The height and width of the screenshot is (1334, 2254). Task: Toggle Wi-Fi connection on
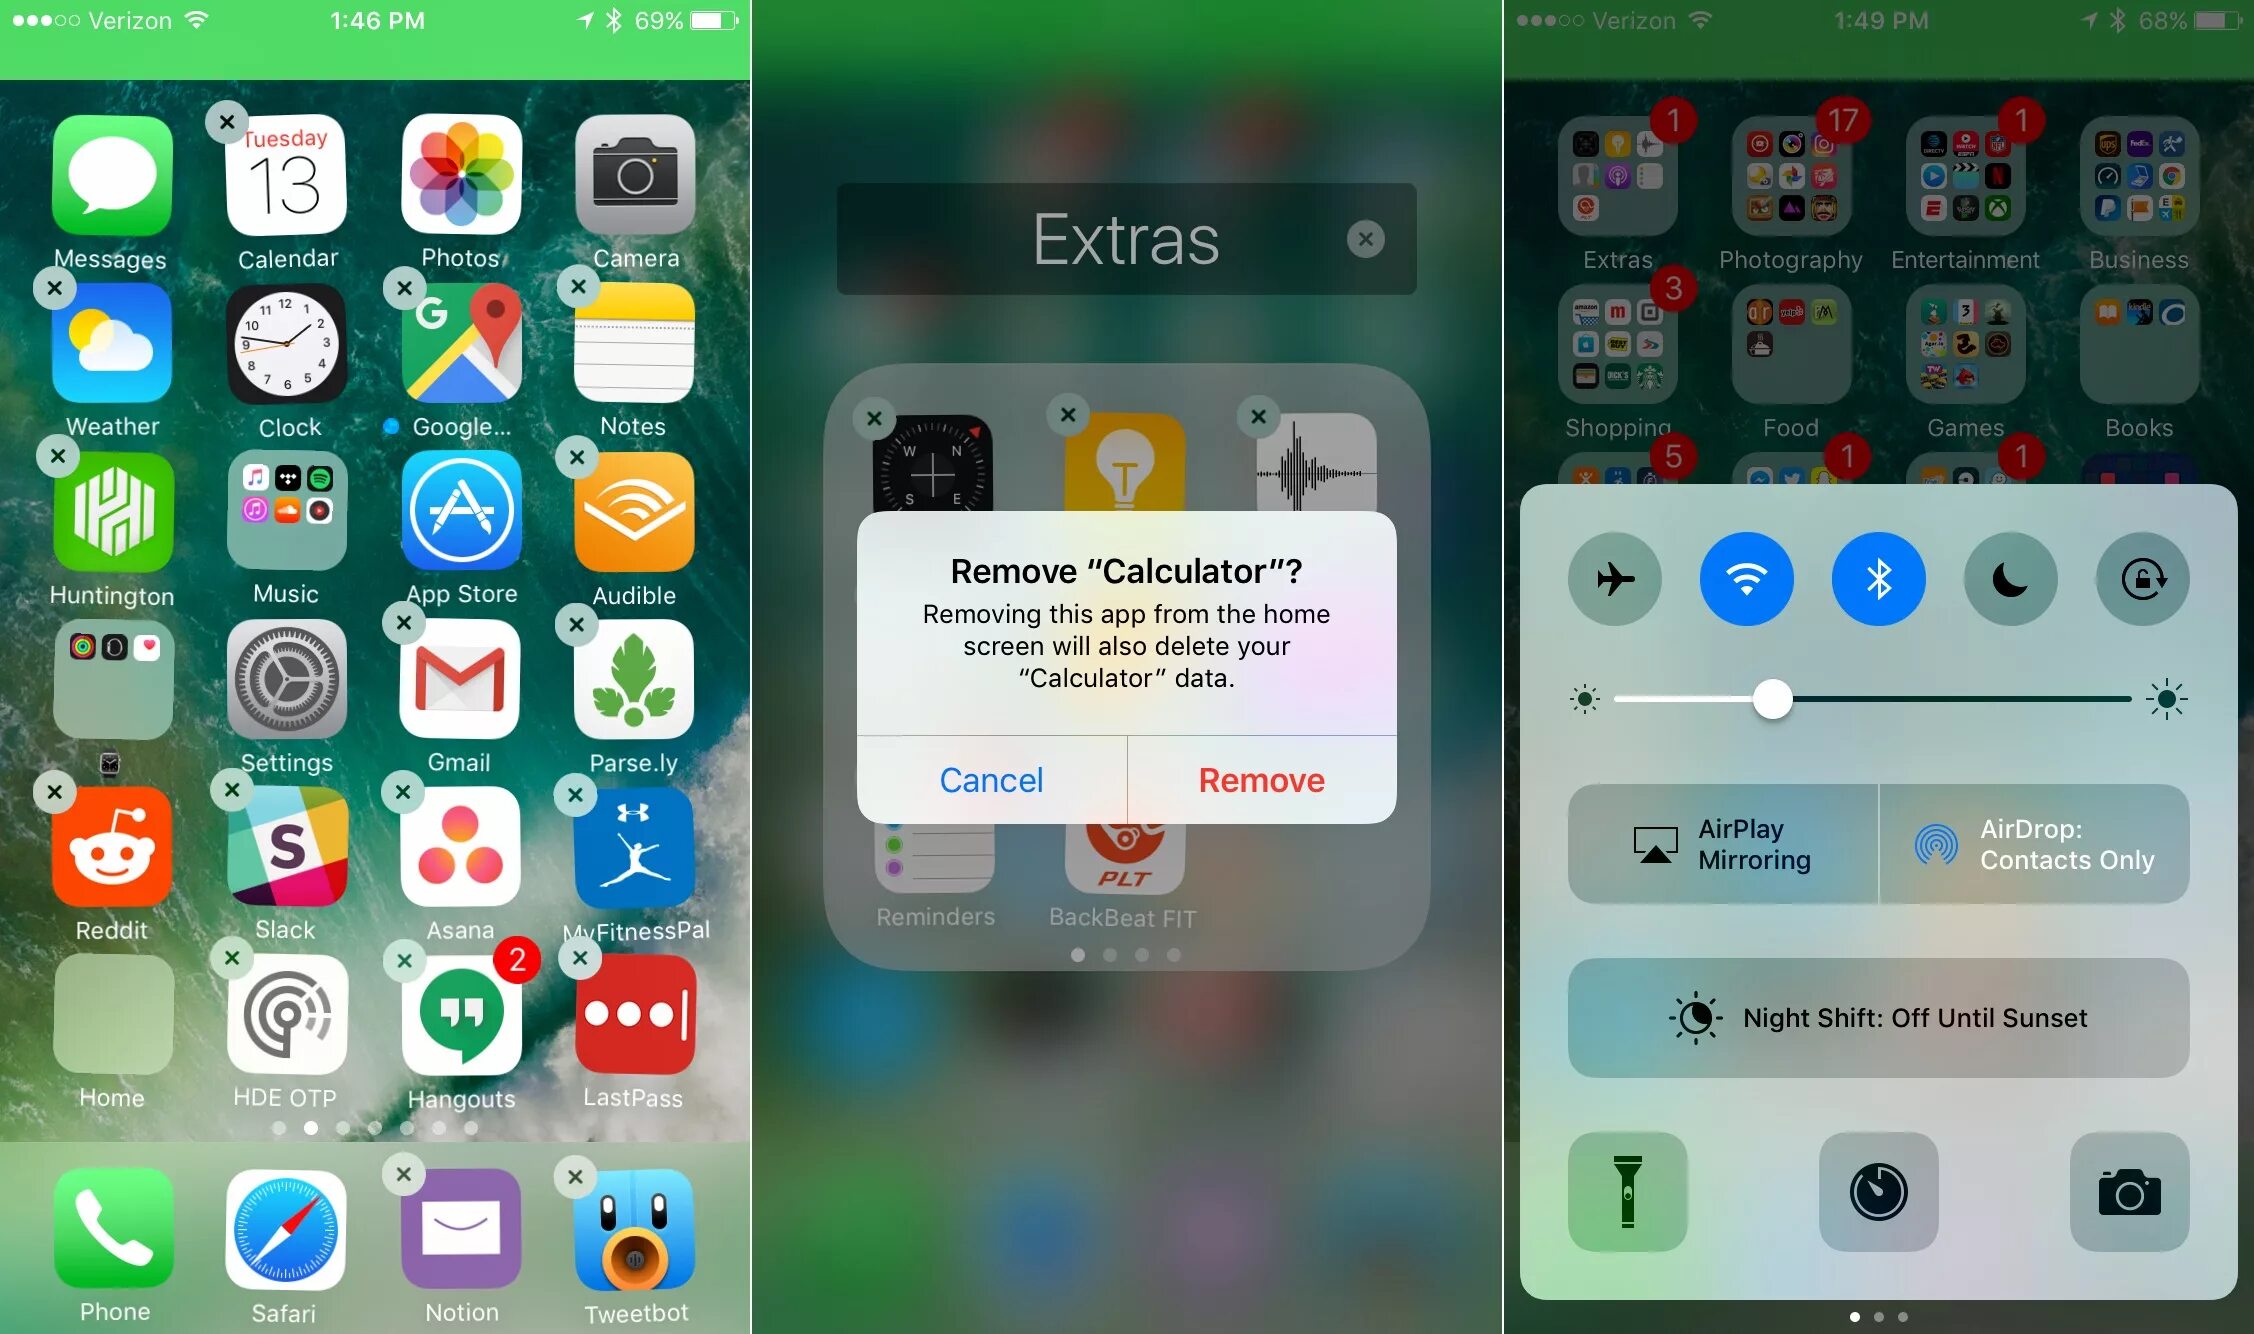pos(1748,578)
